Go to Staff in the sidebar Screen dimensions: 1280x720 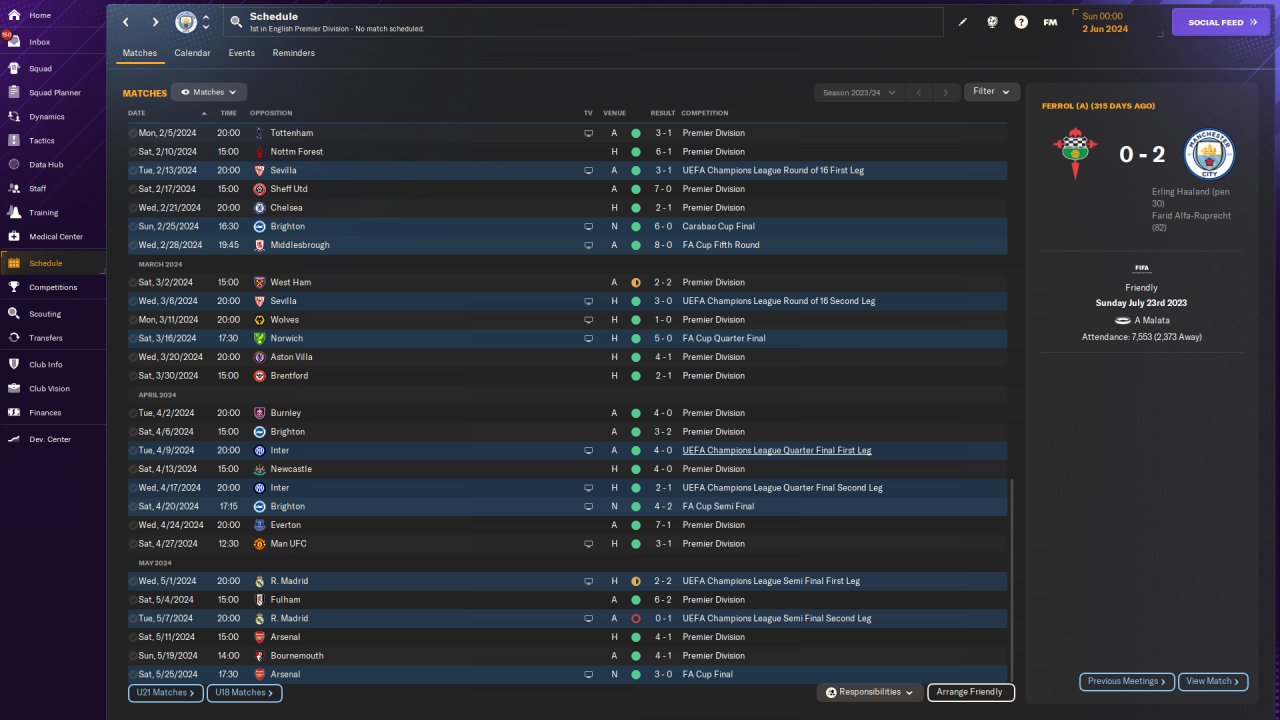[52, 188]
